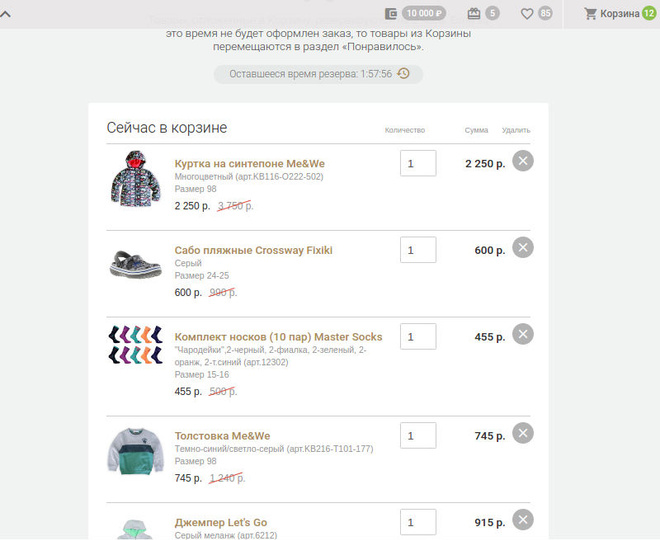Open the Корзина cart icon
660x540 pixels.
[591, 14]
